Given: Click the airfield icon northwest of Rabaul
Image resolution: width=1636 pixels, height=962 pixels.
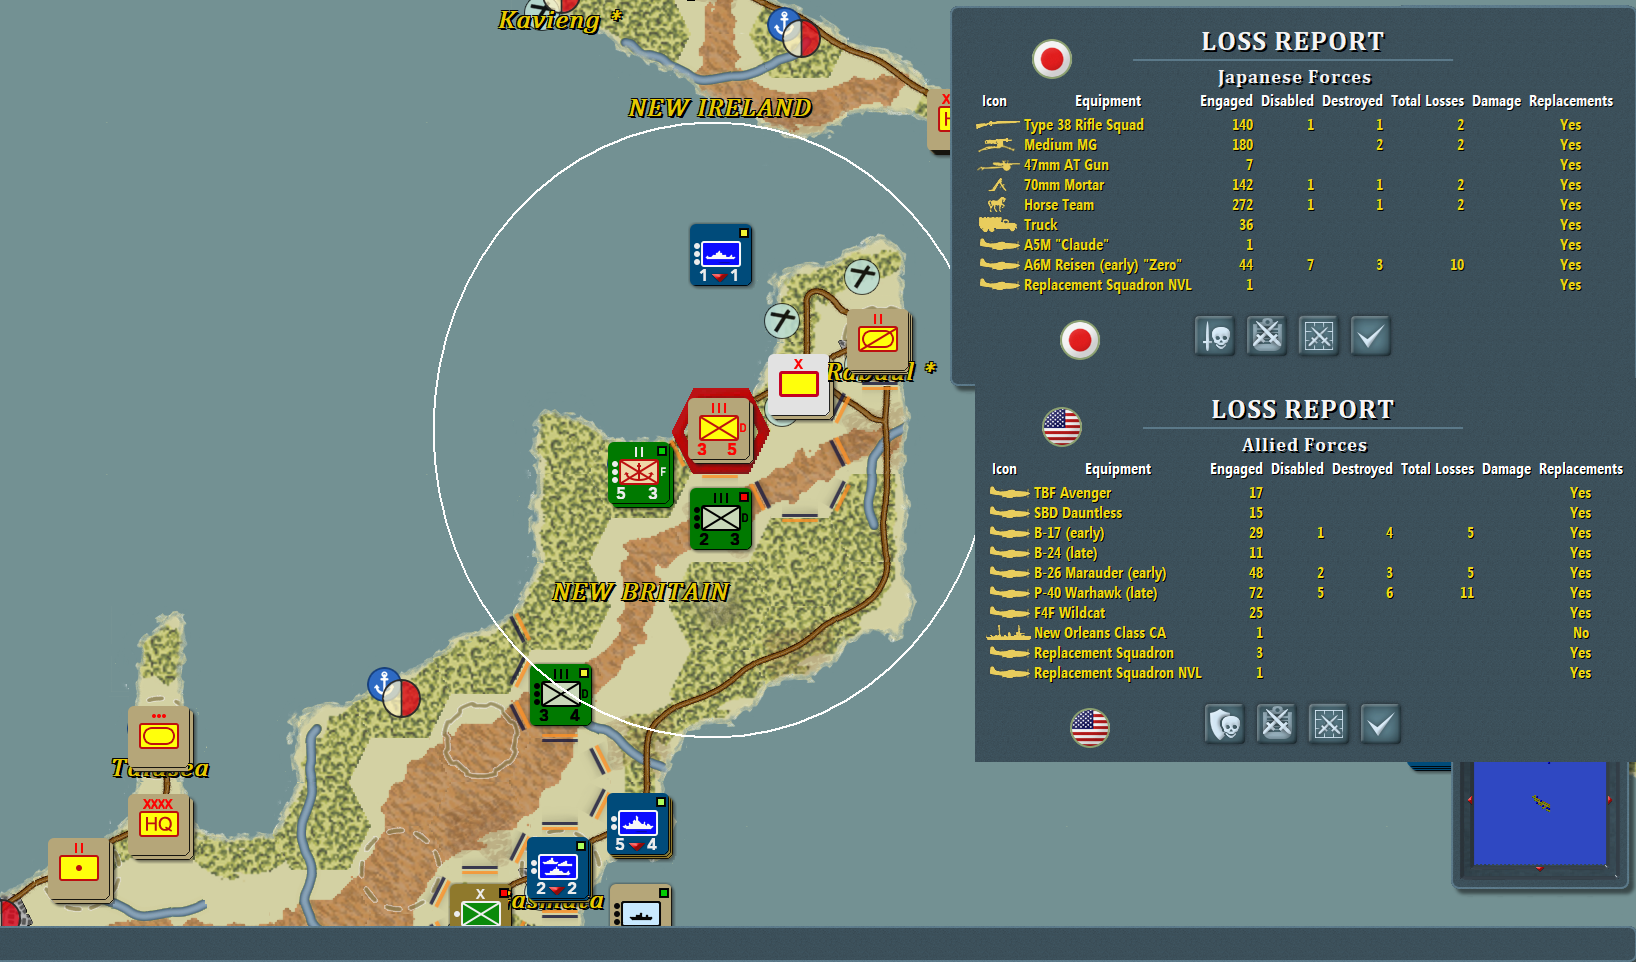Looking at the screenshot, I should click(782, 321).
